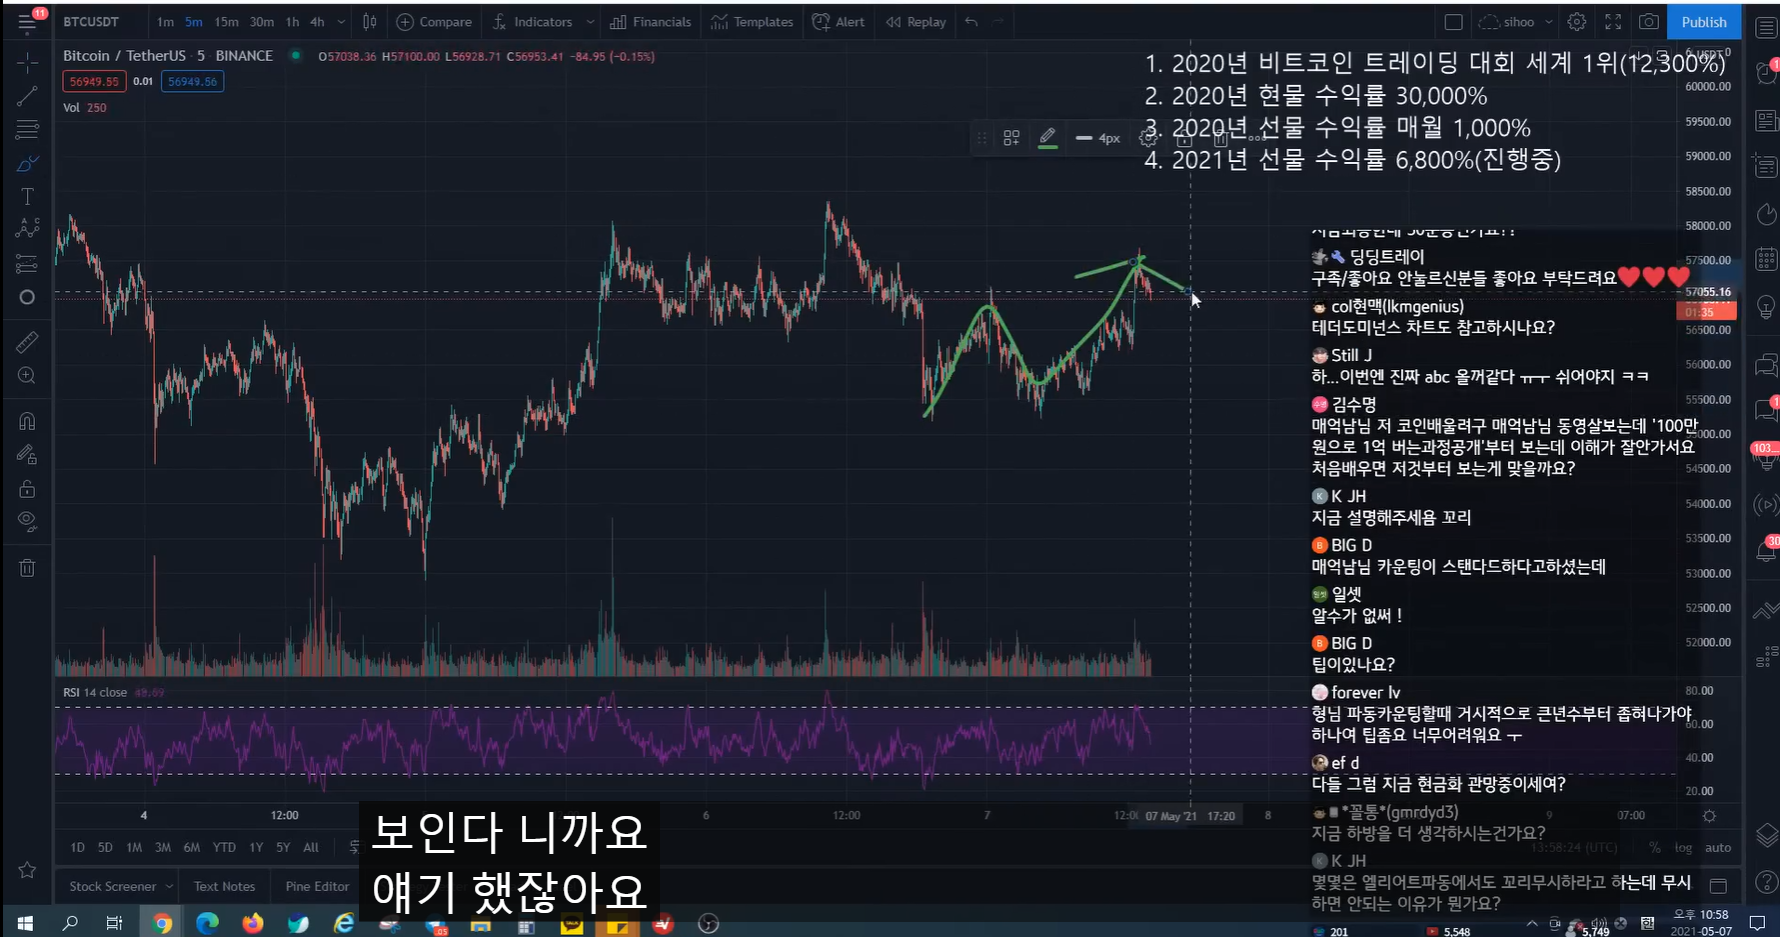Switch to 30m timeframe
This screenshot has height=937, width=1780.
[262, 22]
